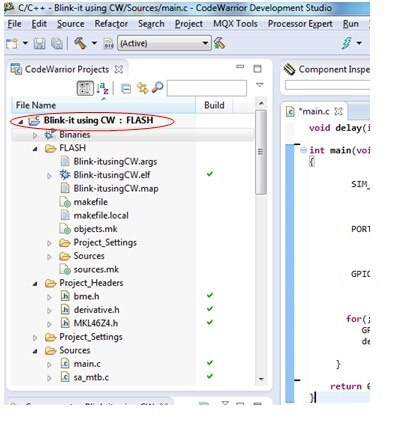Image resolution: width=394 pixels, height=425 pixels.
Task: Click the Collapse All icon
Action: point(126,89)
